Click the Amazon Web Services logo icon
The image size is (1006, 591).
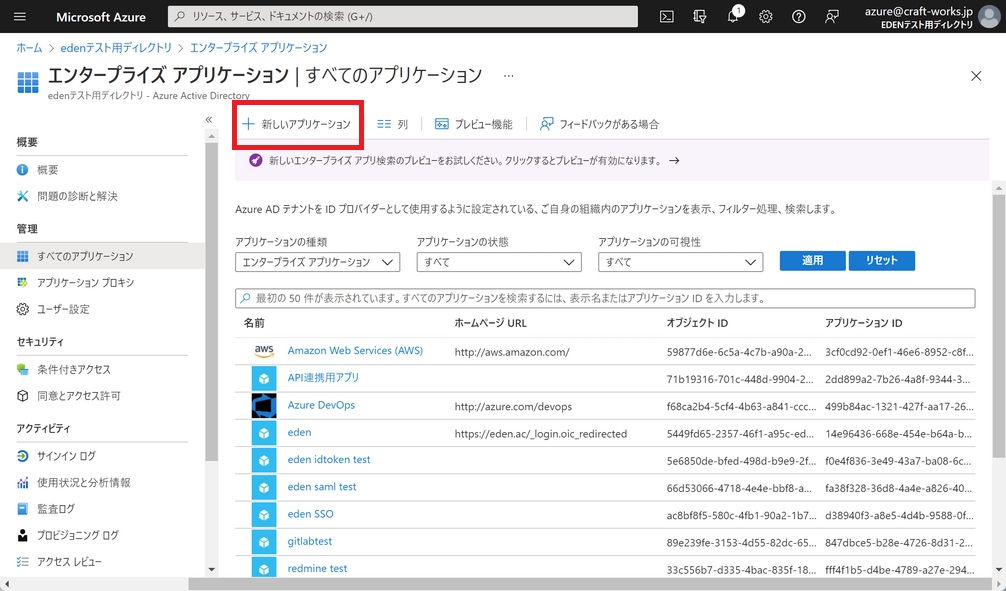pyautogui.click(x=264, y=351)
